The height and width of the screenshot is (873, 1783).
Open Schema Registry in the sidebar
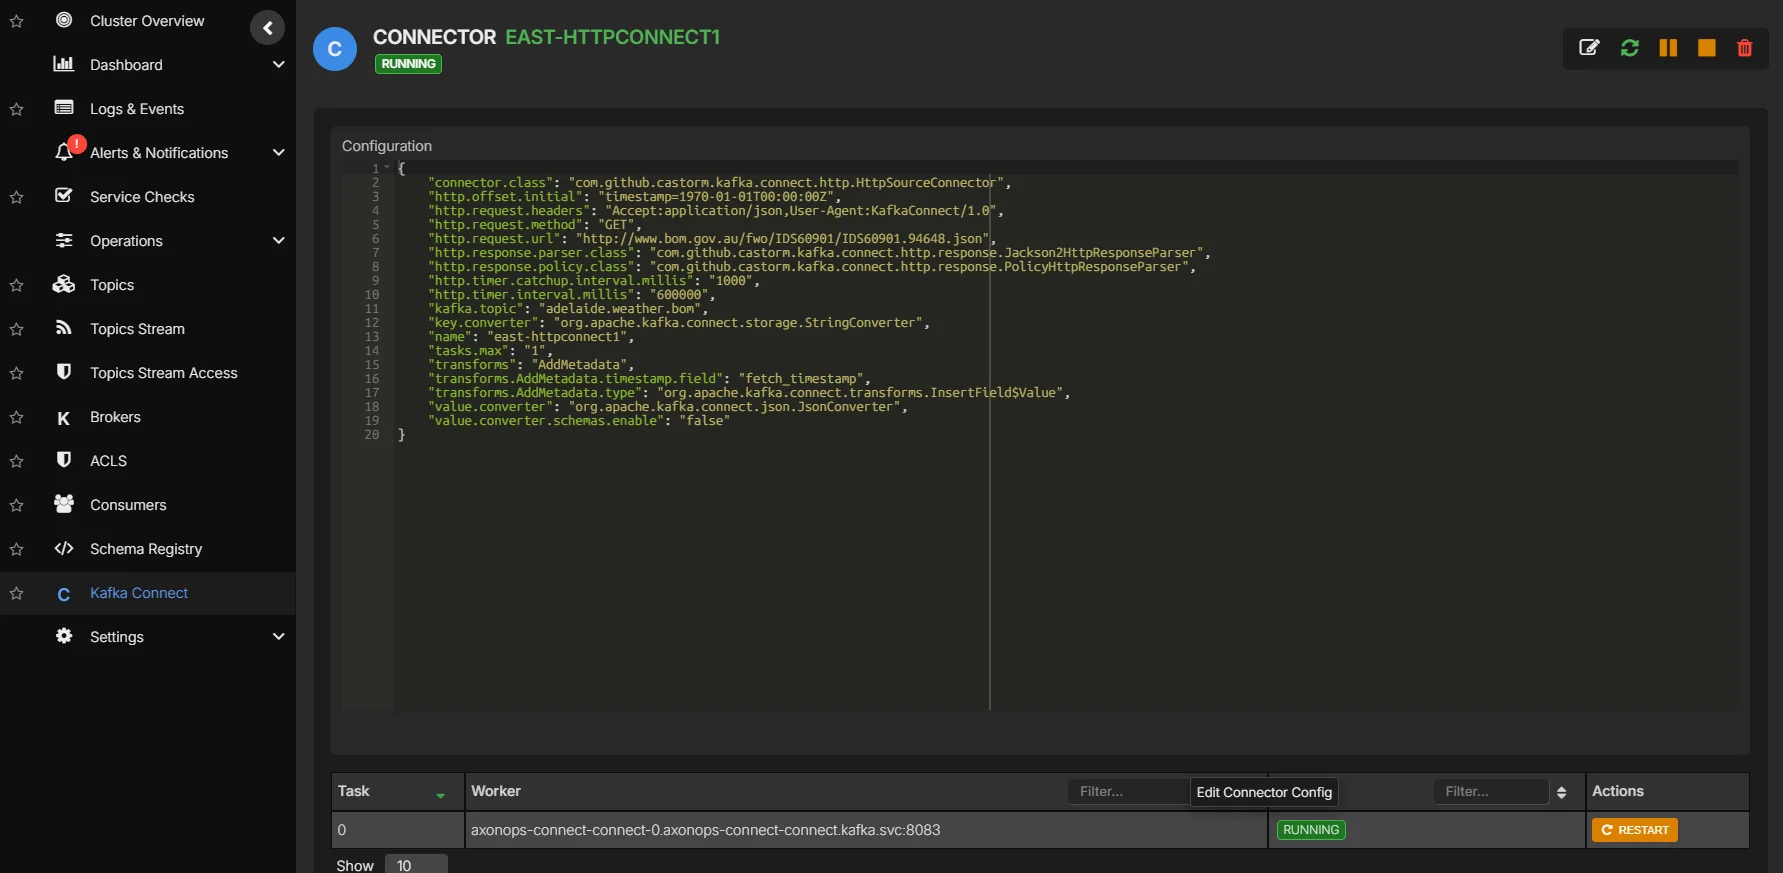click(x=146, y=549)
